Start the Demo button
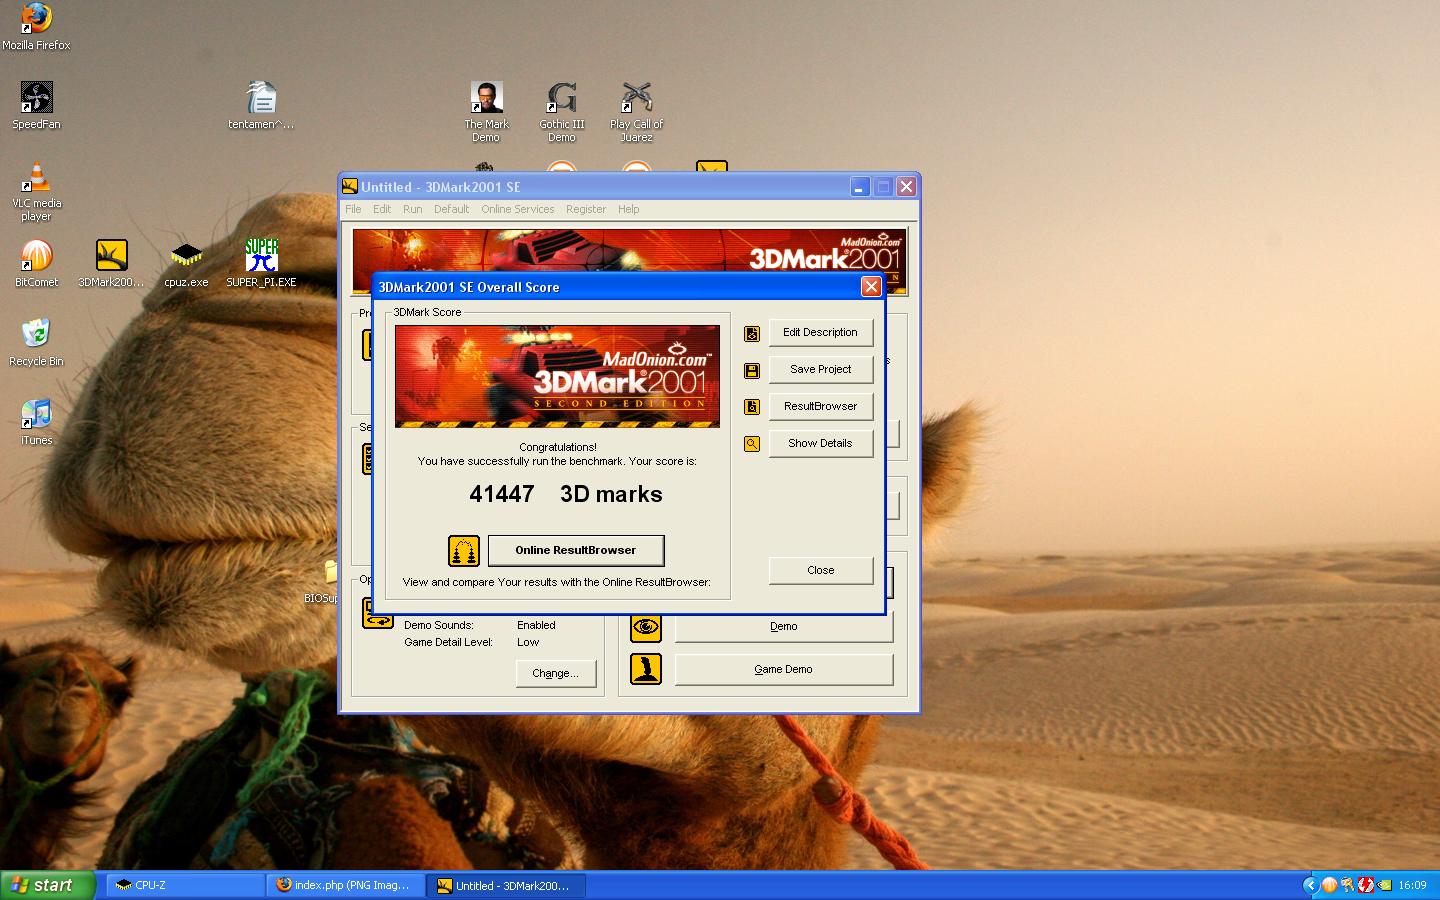Screen dimensions: 1440x900 [783, 627]
